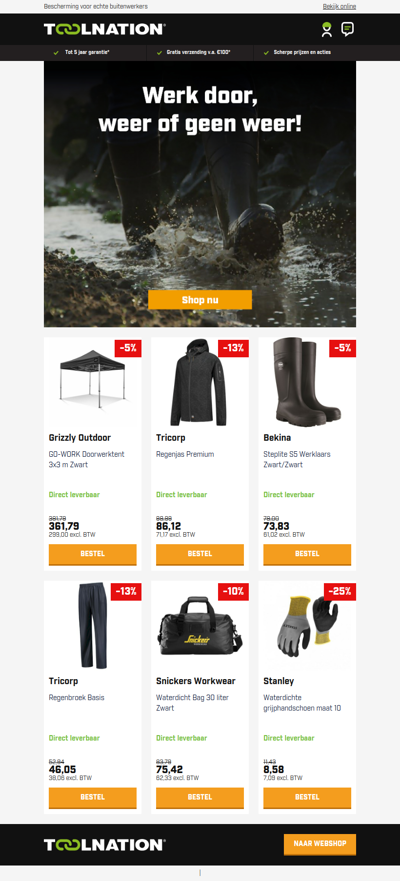Viewport: 400px width, 881px height.
Task: Click the -10% badge on Snickers bag
Action: (233, 591)
